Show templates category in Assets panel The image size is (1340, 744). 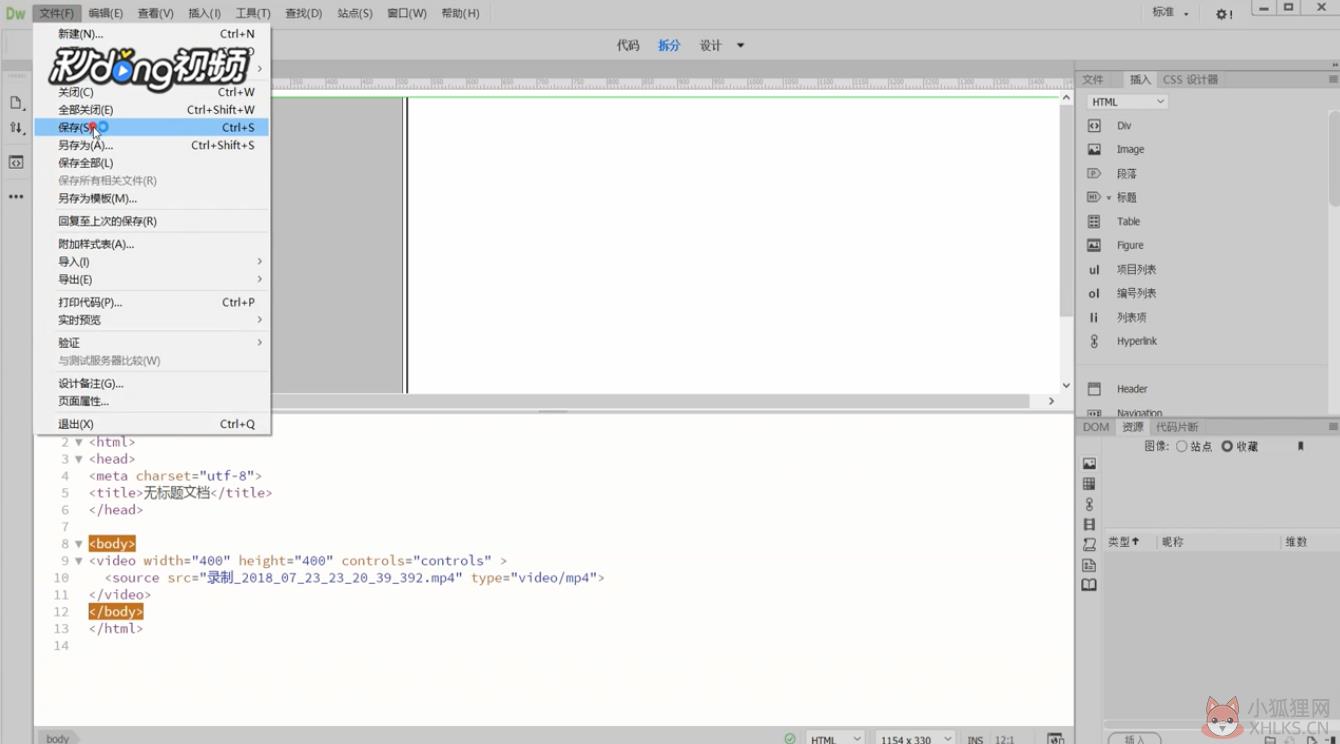pos(1089,565)
